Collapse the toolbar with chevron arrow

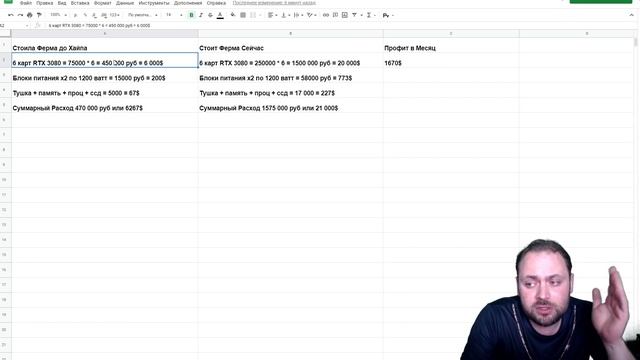[631, 15]
